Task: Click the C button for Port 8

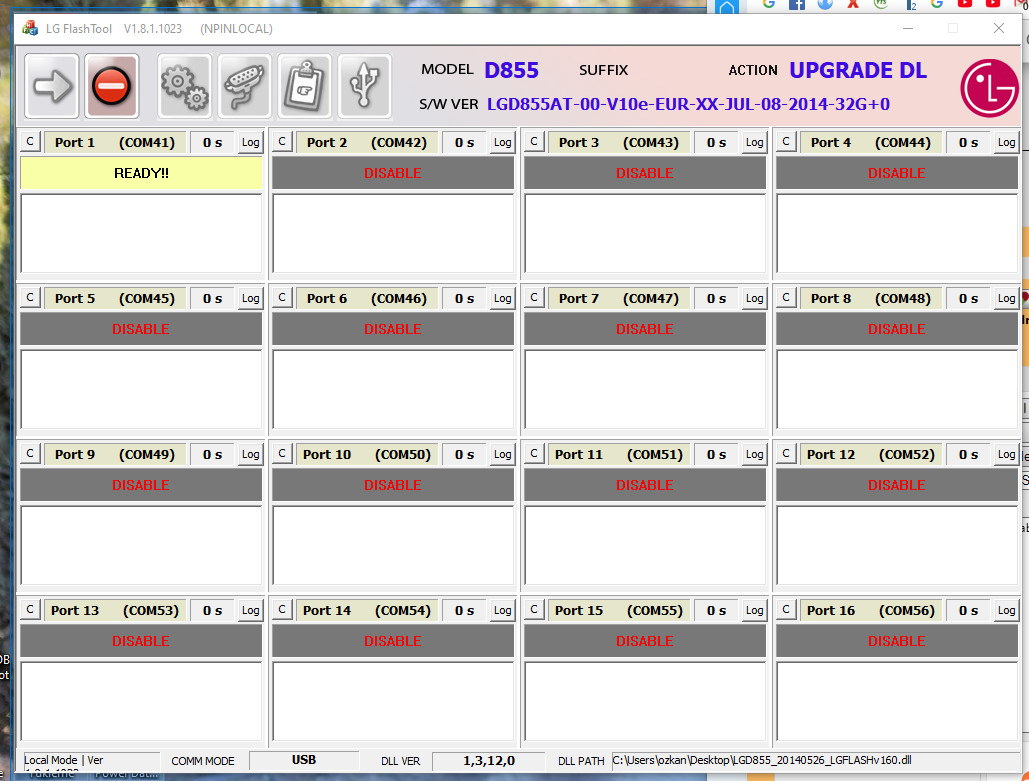Action: click(x=786, y=298)
